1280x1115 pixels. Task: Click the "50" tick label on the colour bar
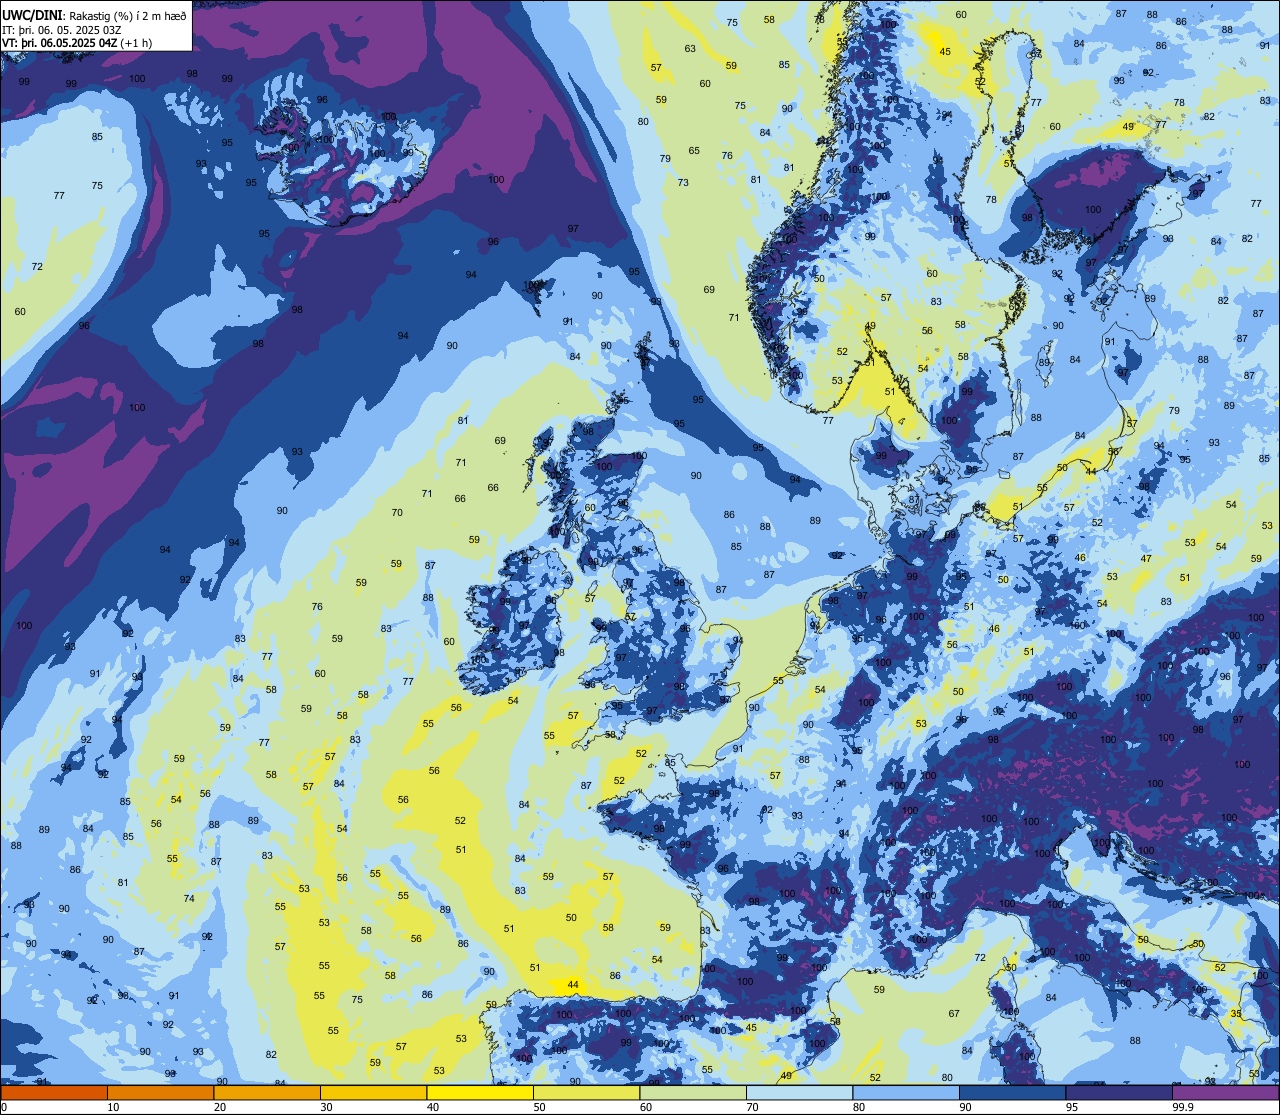[x=539, y=1107]
